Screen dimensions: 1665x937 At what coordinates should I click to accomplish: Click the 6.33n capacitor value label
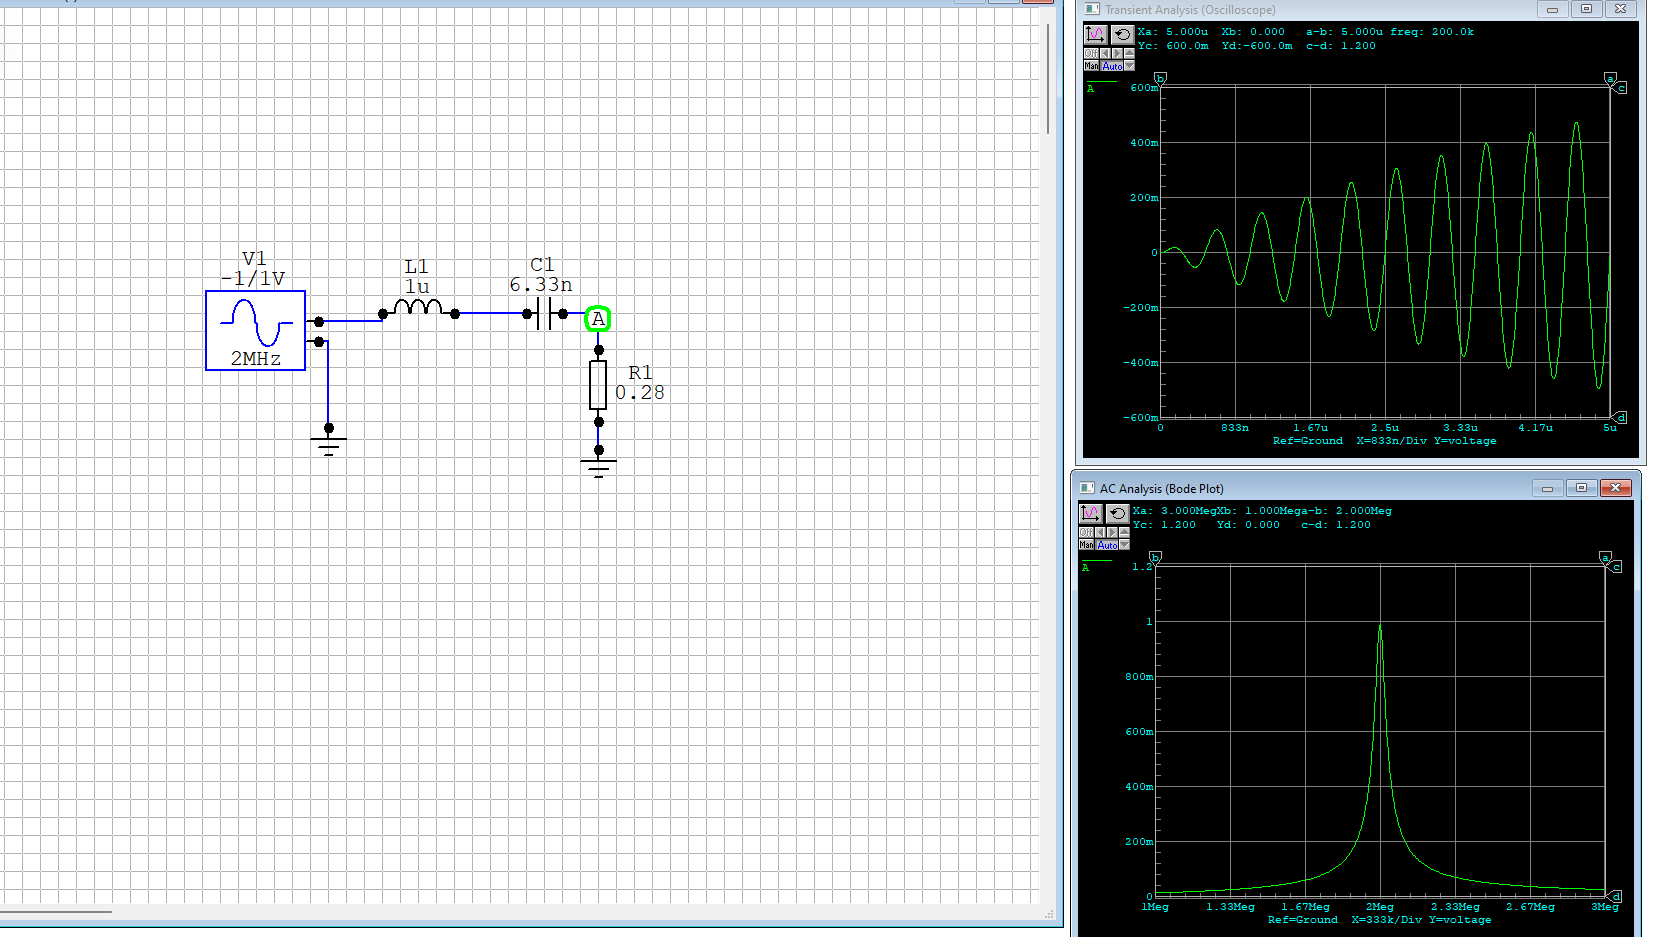coord(541,285)
